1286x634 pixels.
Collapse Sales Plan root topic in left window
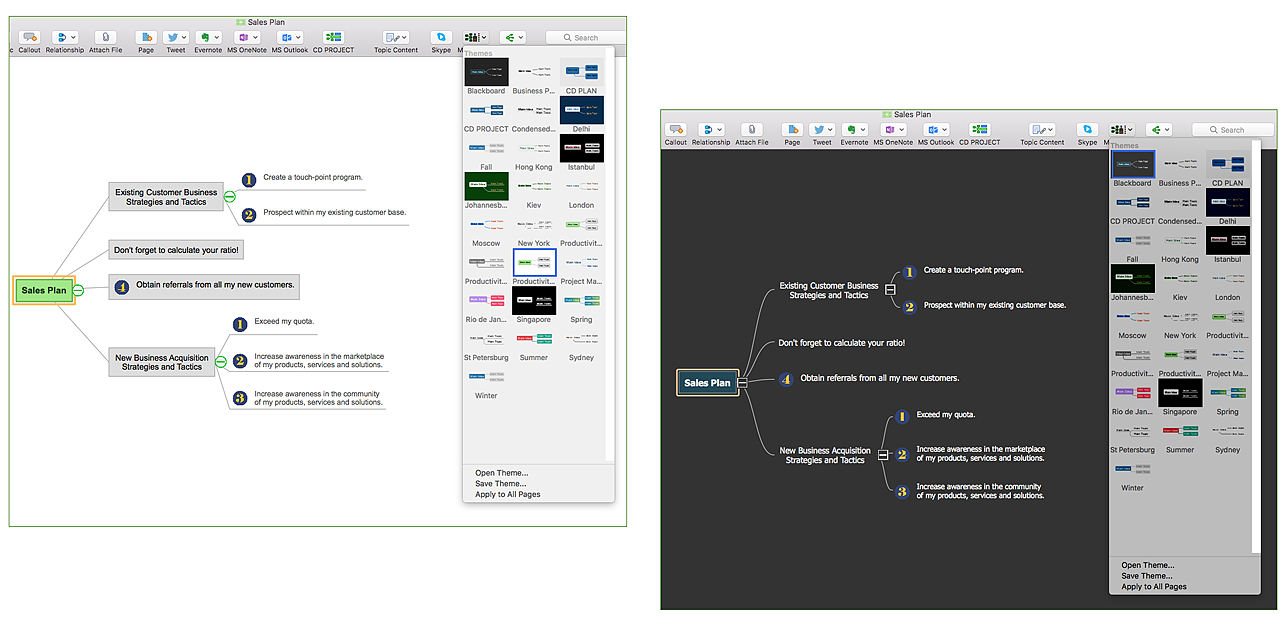78,291
